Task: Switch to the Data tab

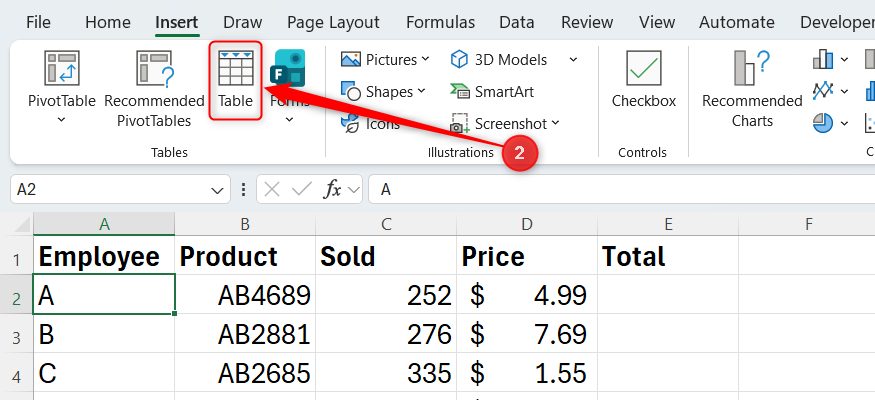Action: click(x=516, y=22)
